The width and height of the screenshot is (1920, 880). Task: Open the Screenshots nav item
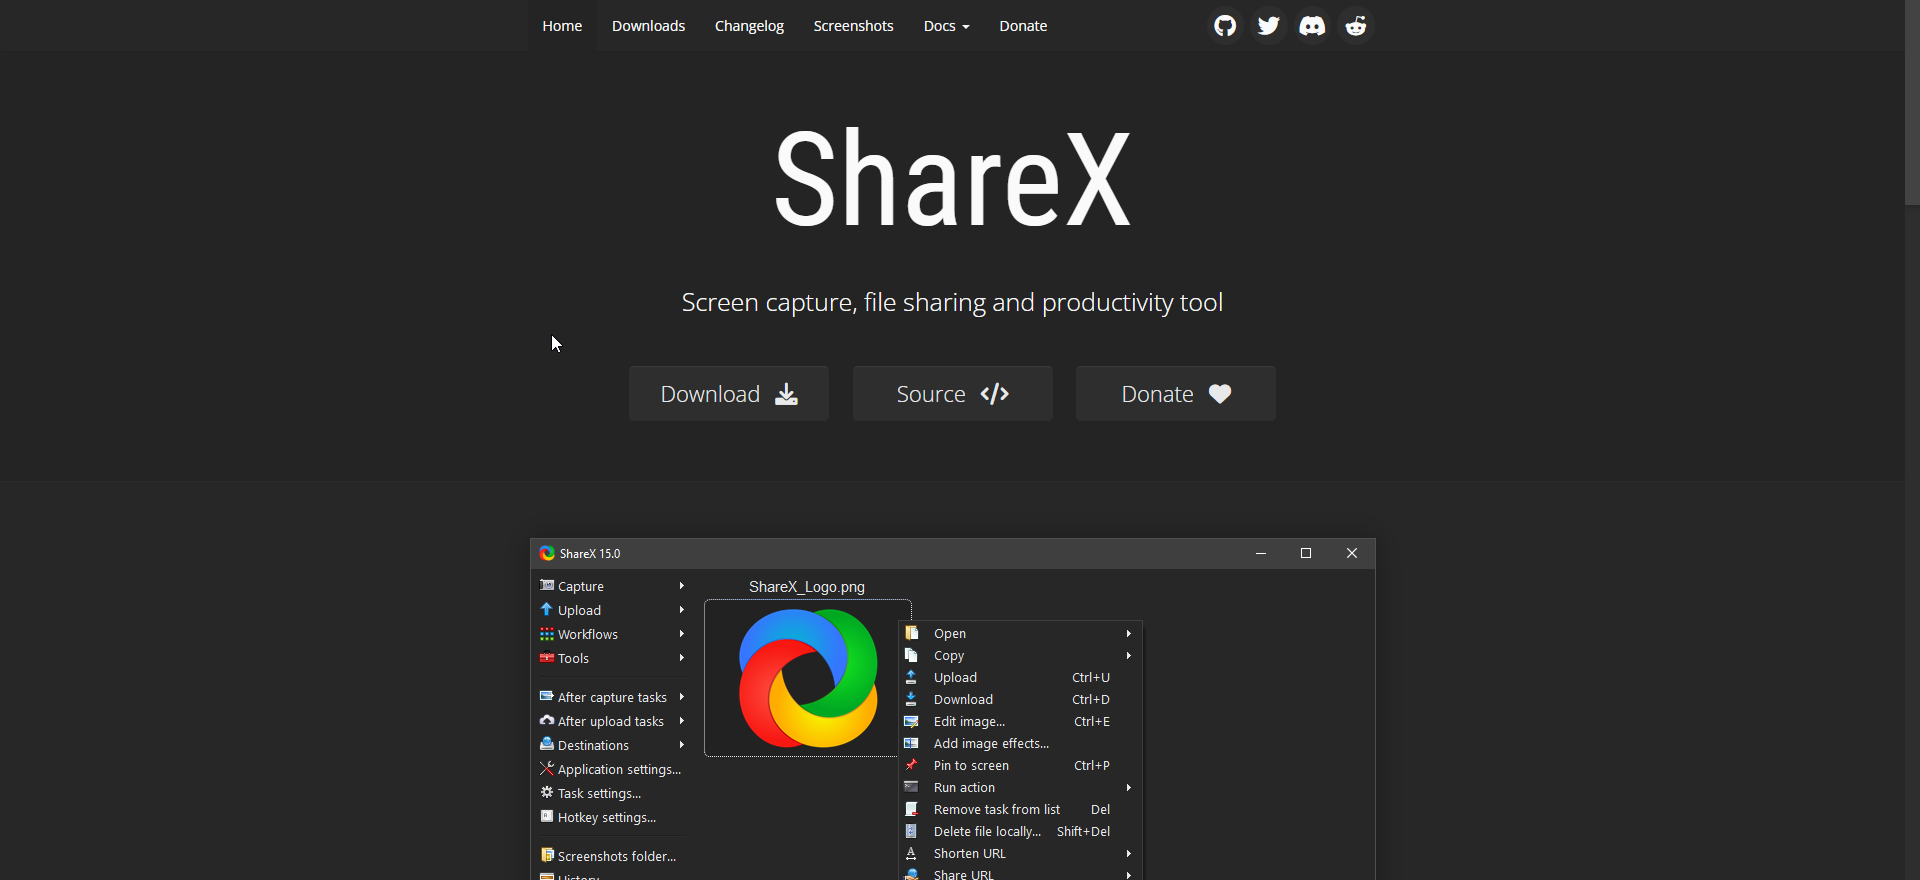853,26
